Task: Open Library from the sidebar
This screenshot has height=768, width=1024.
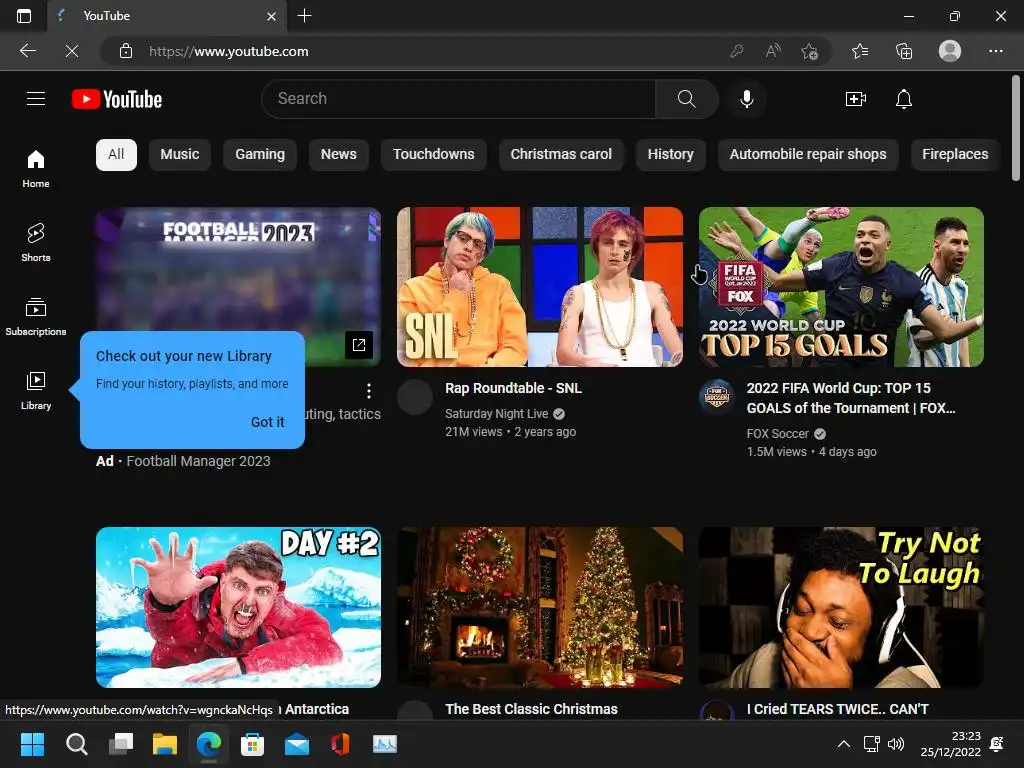Action: pyautogui.click(x=36, y=390)
